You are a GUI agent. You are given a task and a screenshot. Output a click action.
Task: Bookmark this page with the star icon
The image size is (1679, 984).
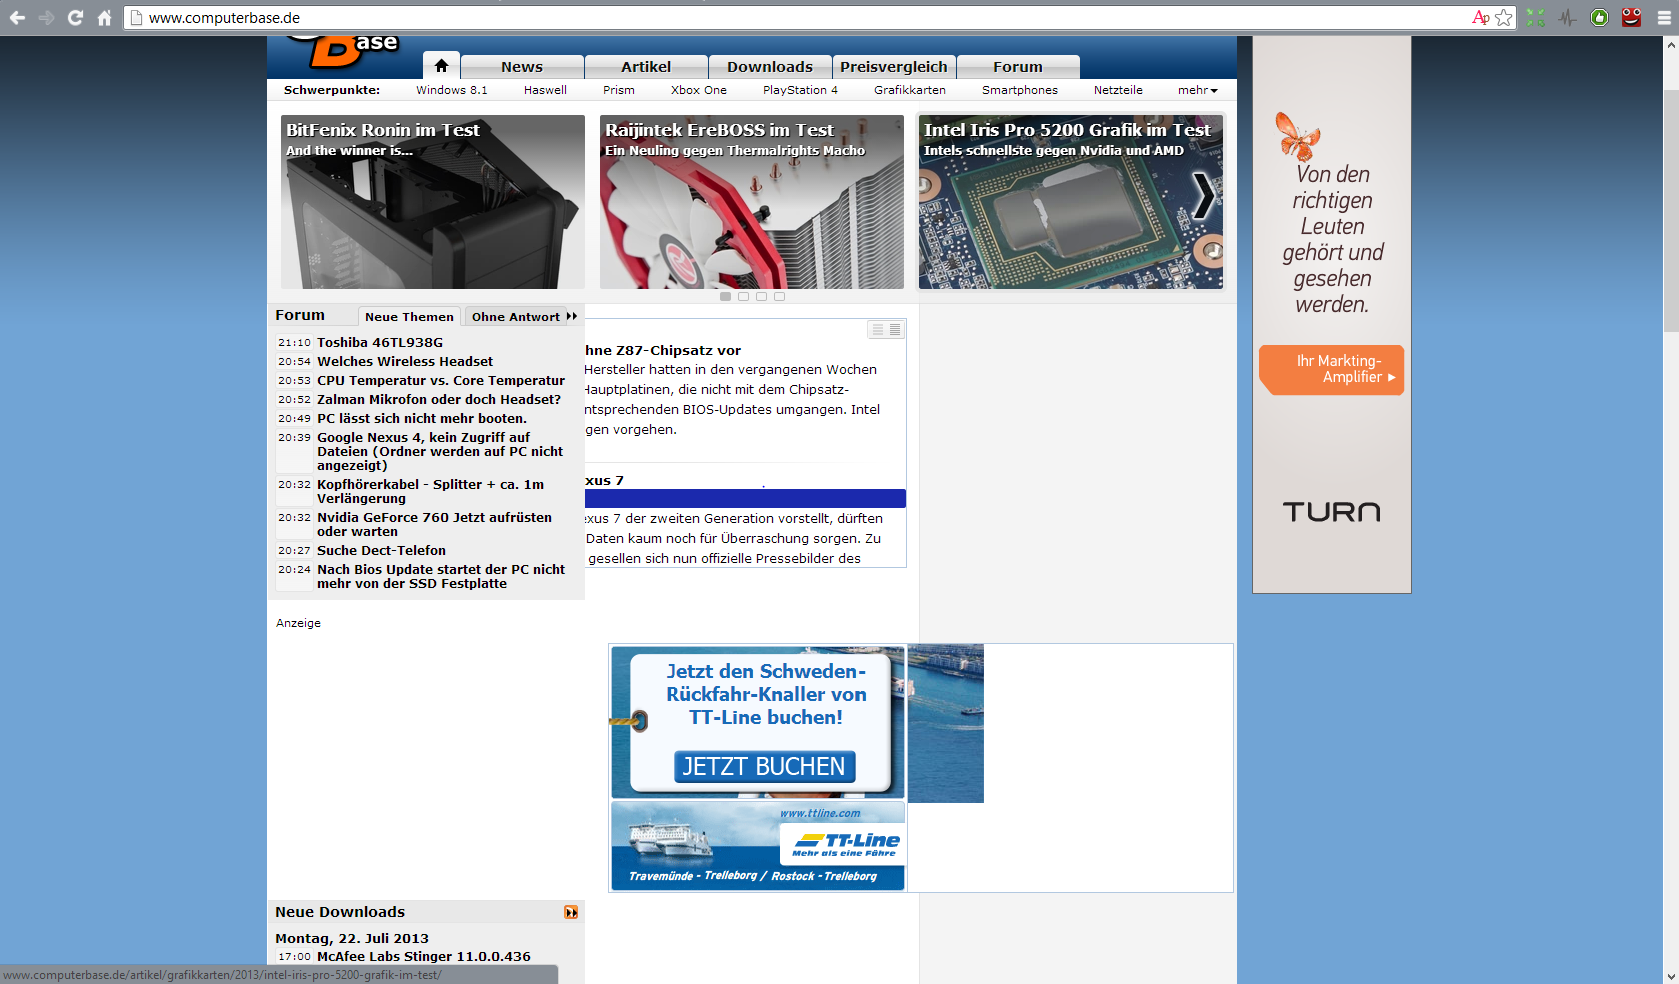1503,18
